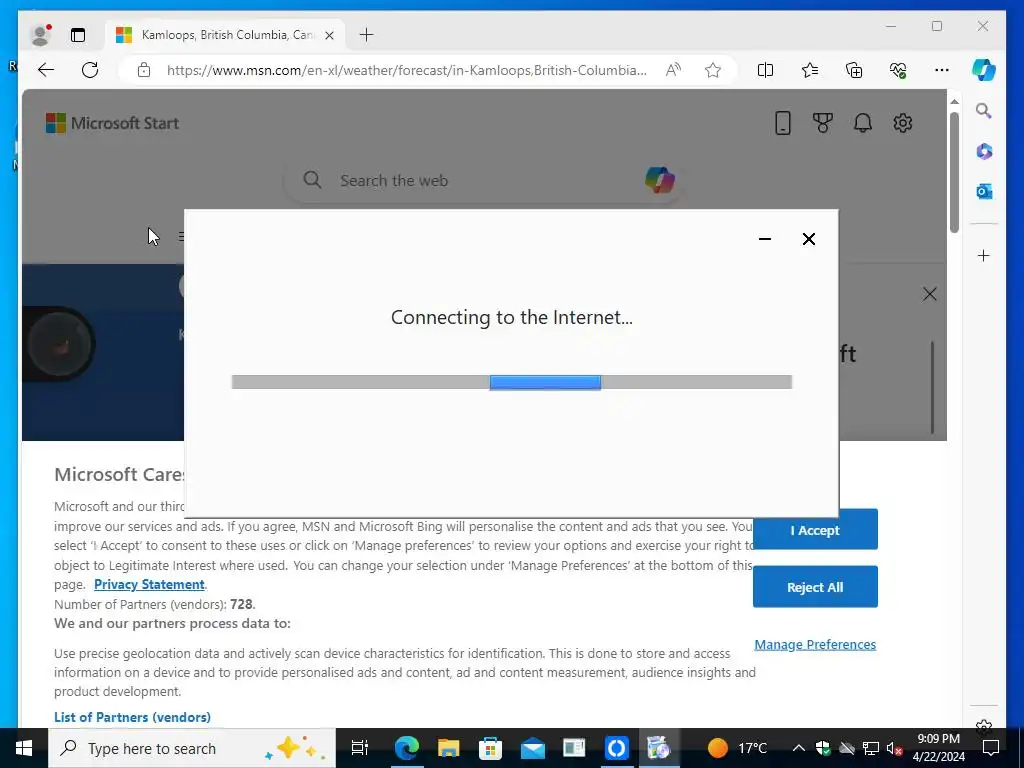Open the 17°C weather widget

pyautogui.click(x=737, y=748)
